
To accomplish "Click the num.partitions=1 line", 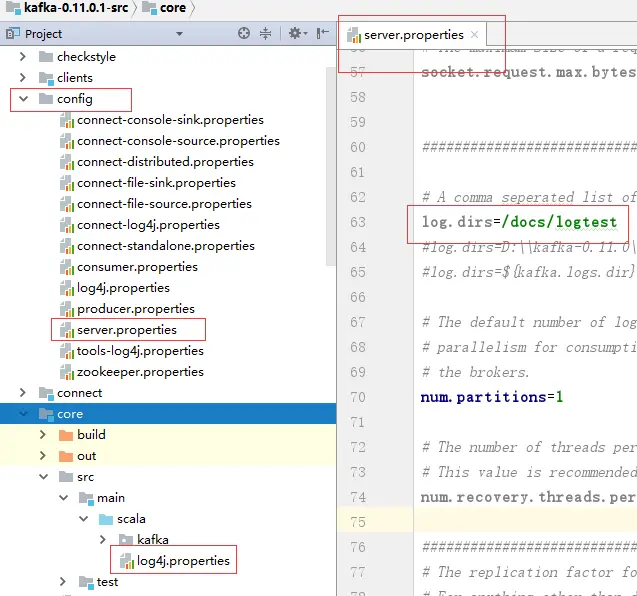I will pos(492,397).
